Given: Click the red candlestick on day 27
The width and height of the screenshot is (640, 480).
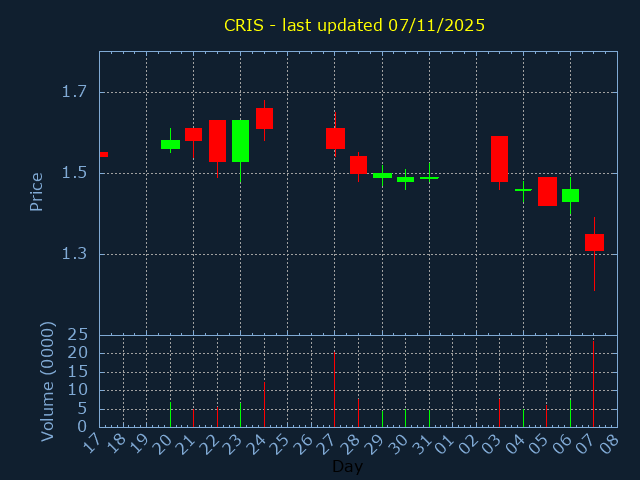Looking at the screenshot, I should pyautogui.click(x=335, y=138).
